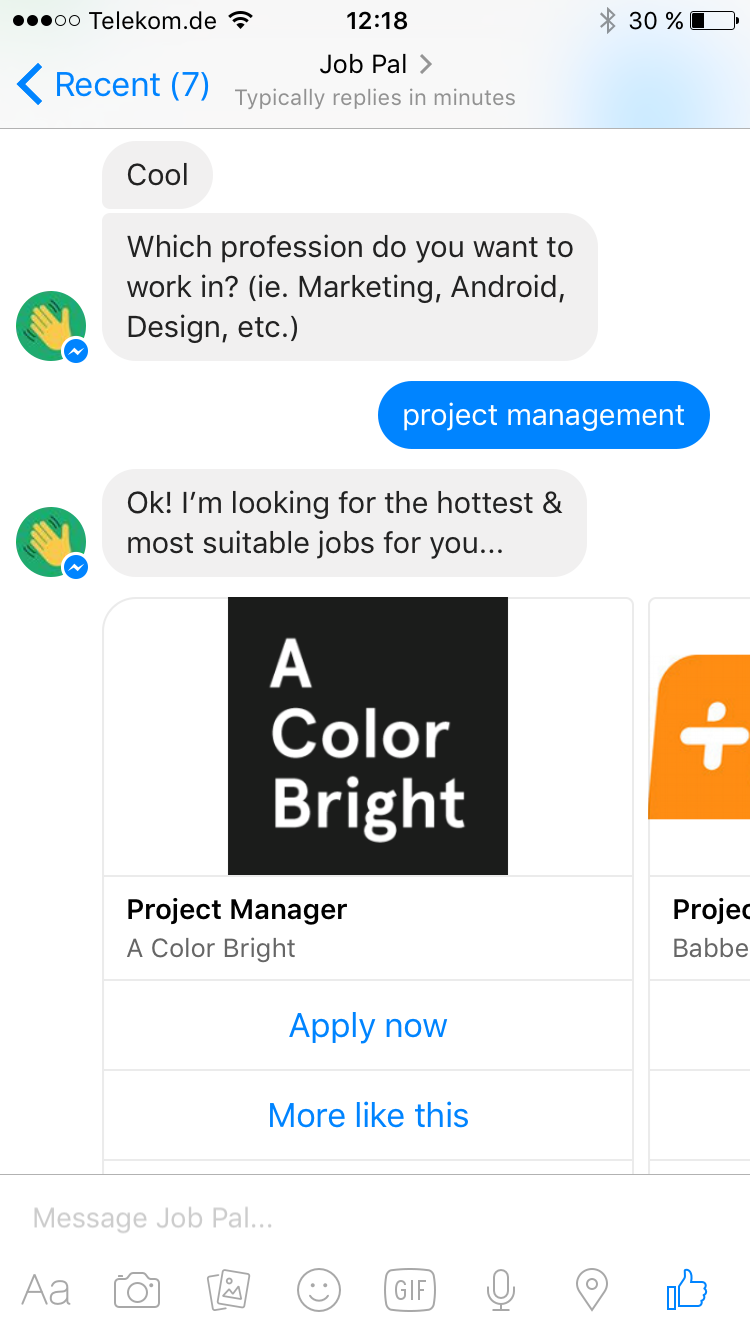Tap More like this button
Image resolution: width=750 pixels, height=1334 pixels.
(x=368, y=1116)
